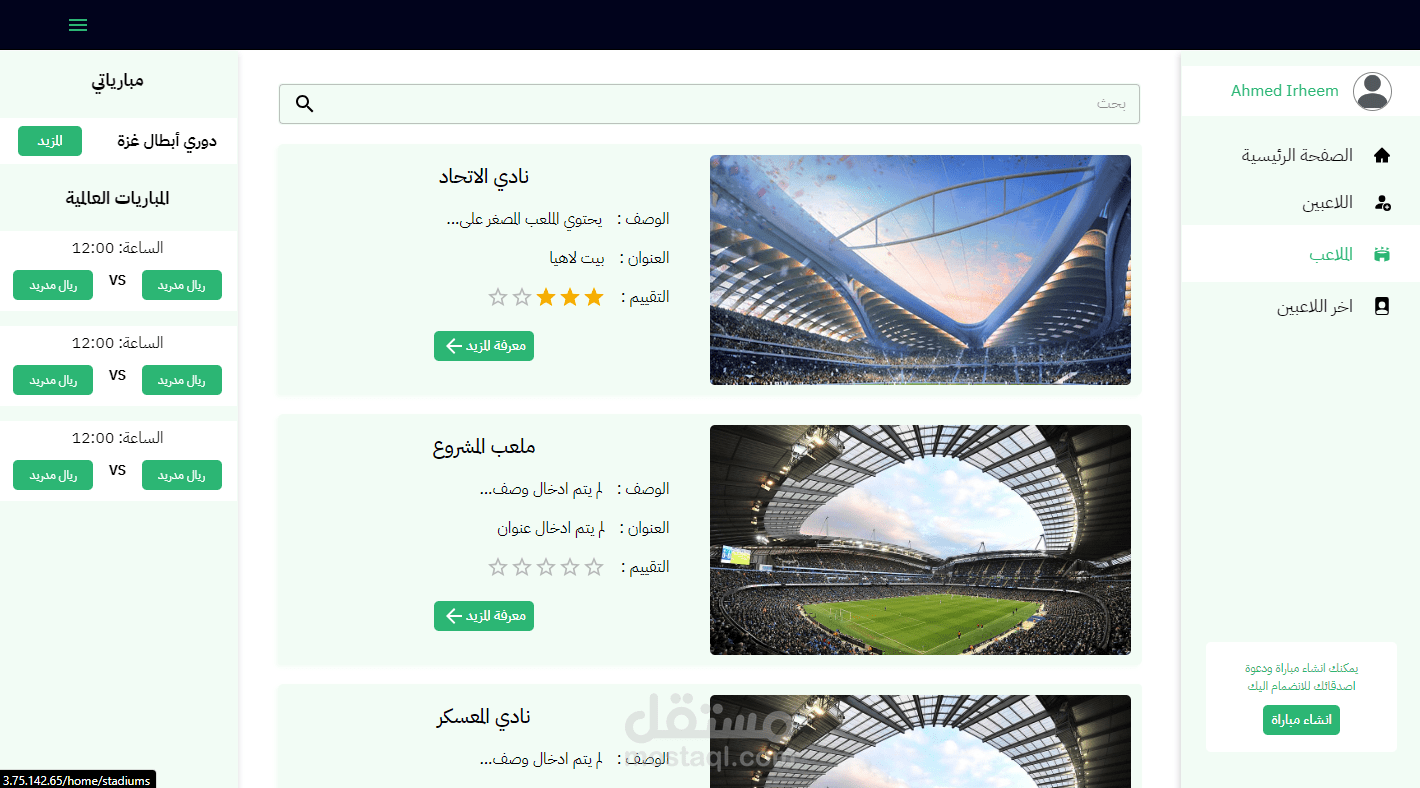Open the hamburger menu in top bar
Image resolution: width=1420 pixels, height=788 pixels.
coord(78,25)
